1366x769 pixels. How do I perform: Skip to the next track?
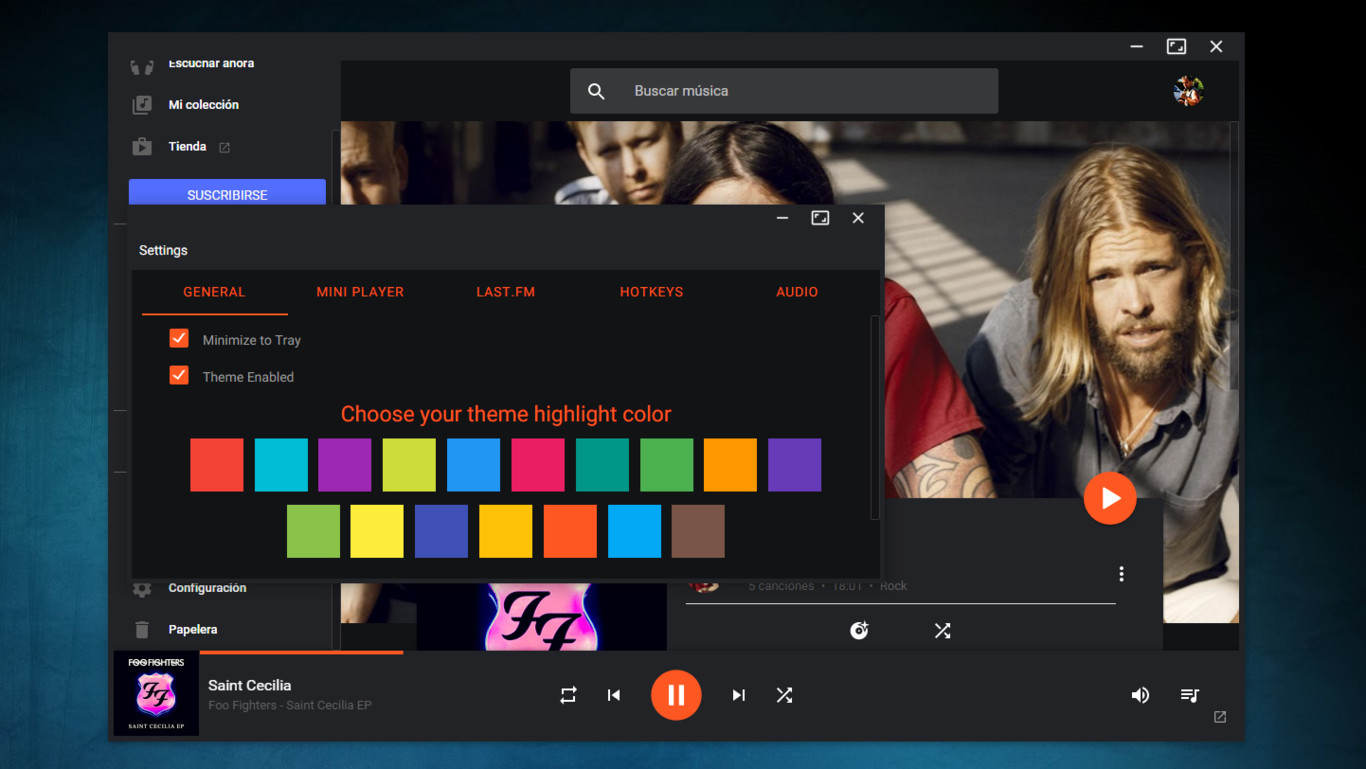click(x=738, y=695)
